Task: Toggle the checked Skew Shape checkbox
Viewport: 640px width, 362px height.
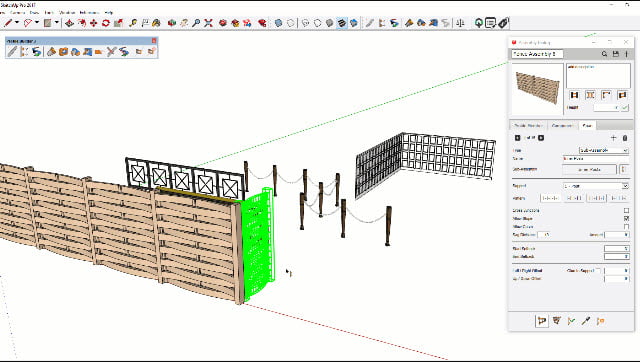Action: [x=627, y=218]
